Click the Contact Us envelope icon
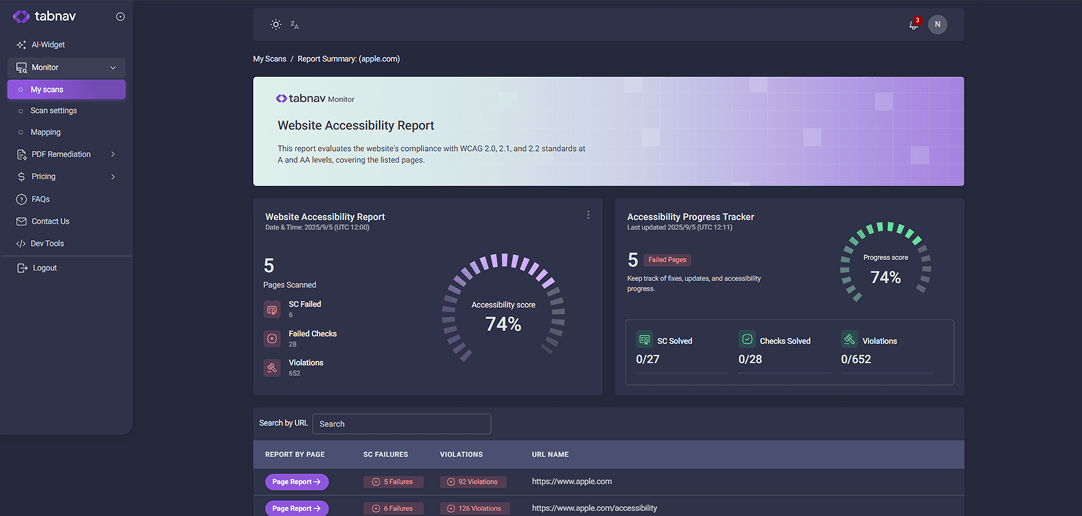This screenshot has height=516, width=1082. (x=21, y=221)
